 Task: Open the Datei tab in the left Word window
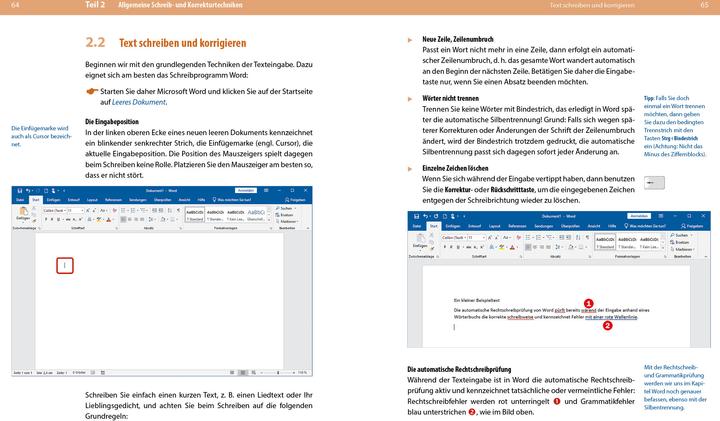click(20, 199)
